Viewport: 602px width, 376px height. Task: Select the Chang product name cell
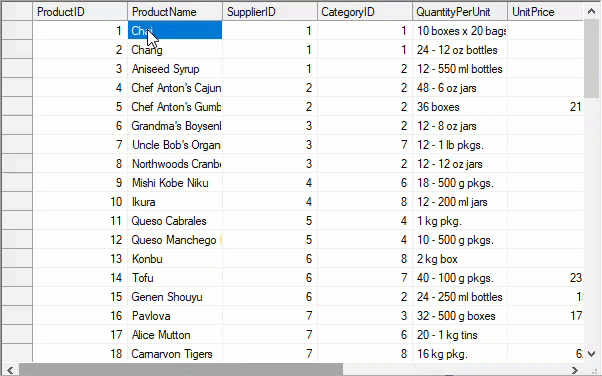coord(175,50)
